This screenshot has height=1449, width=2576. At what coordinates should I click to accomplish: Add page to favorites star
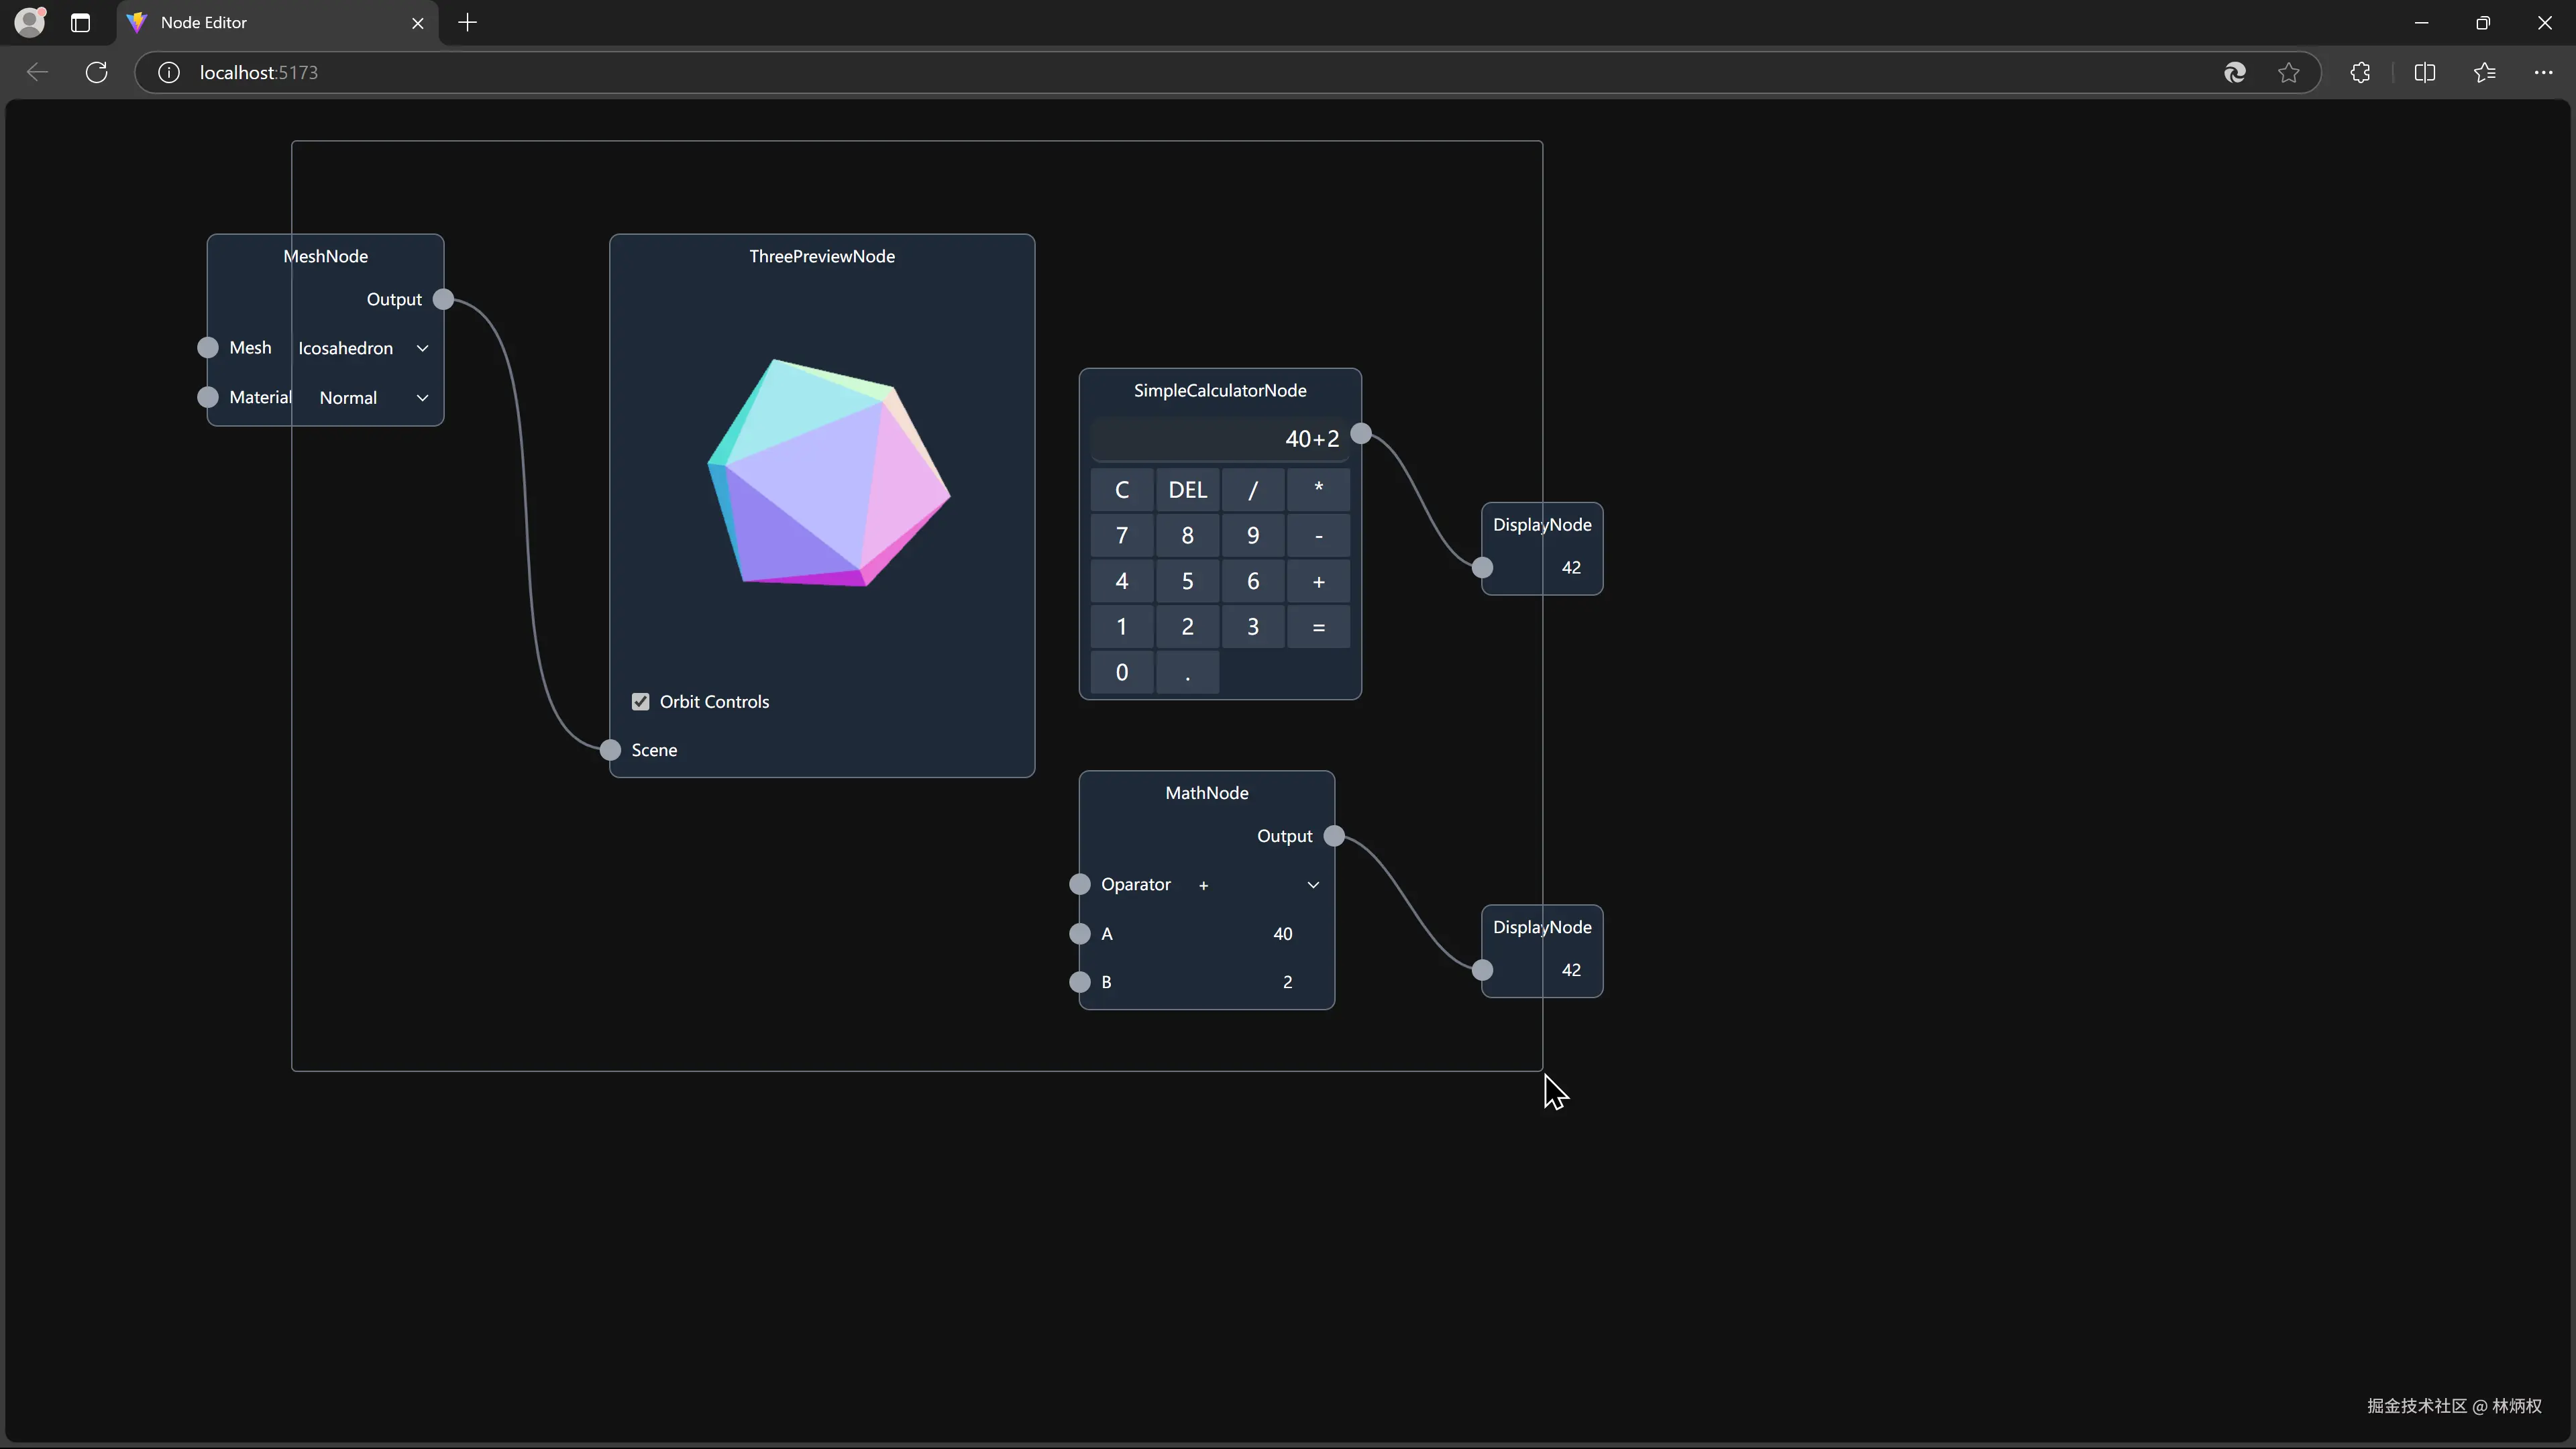[x=2288, y=72]
